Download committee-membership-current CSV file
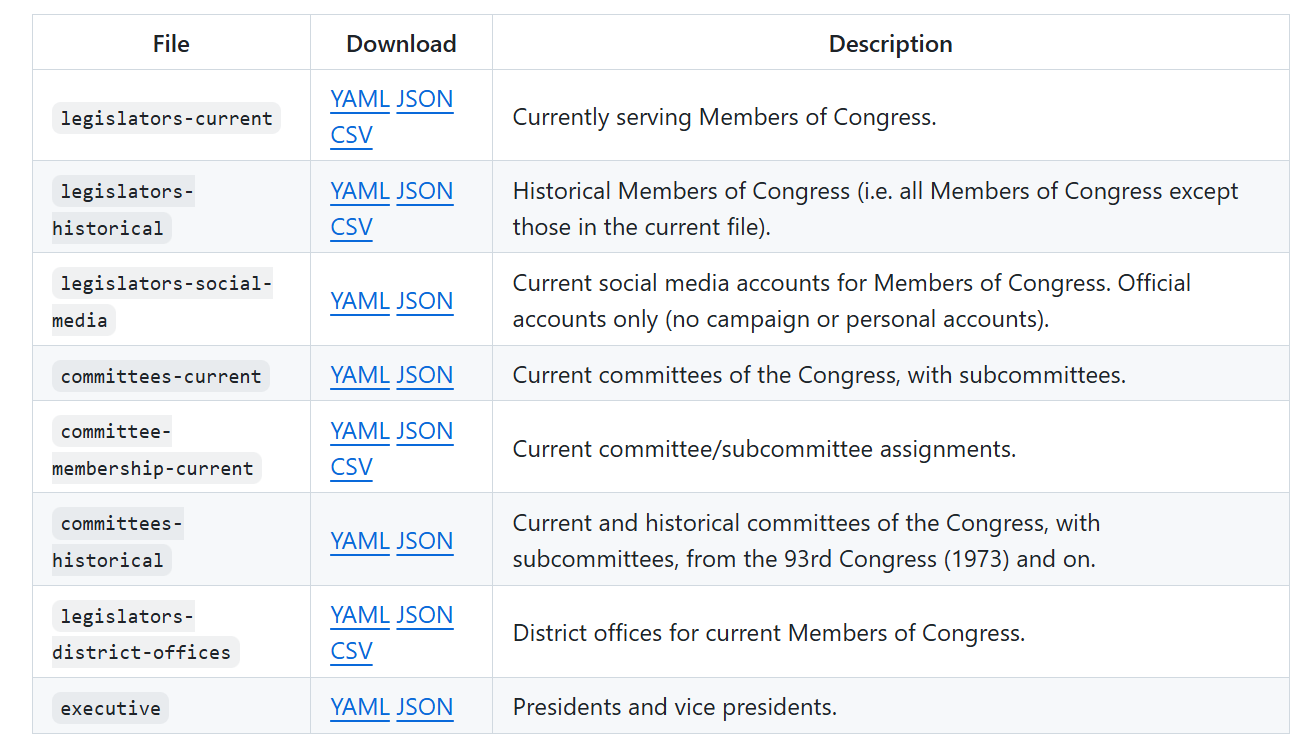The image size is (1299, 750). pos(351,467)
